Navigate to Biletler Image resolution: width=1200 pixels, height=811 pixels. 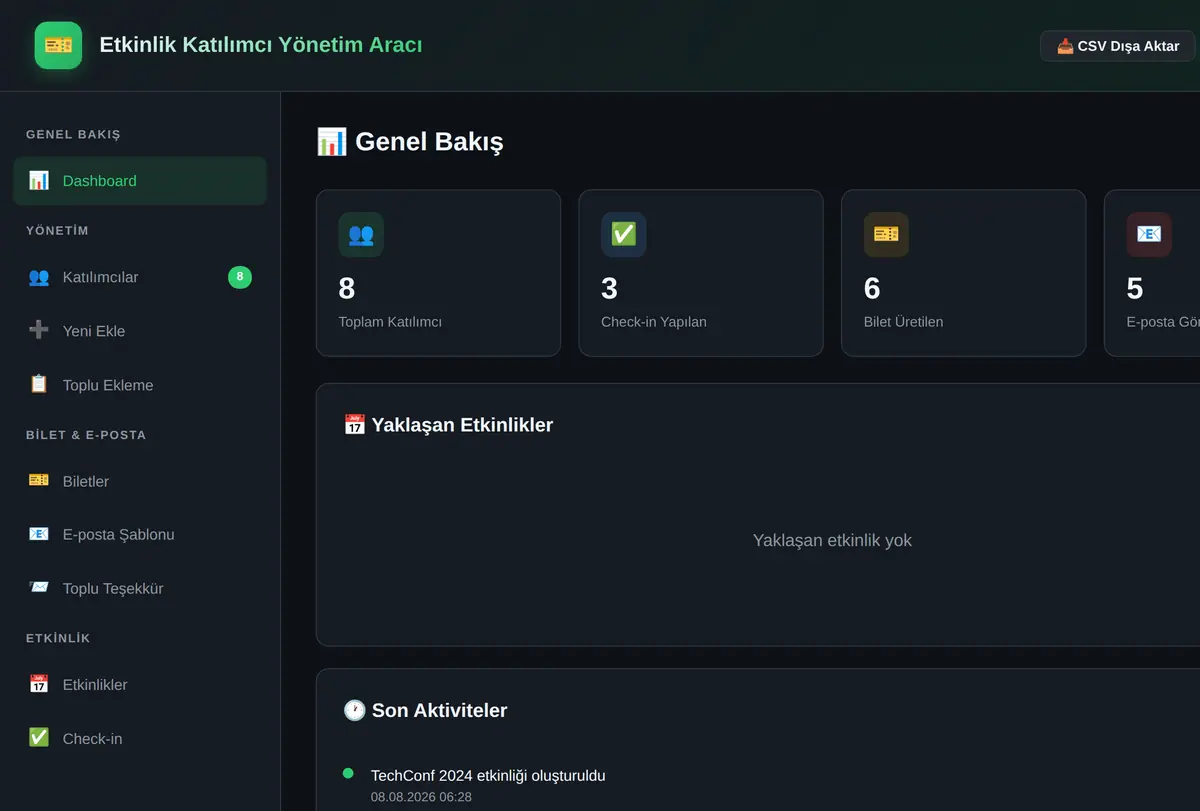[140, 481]
